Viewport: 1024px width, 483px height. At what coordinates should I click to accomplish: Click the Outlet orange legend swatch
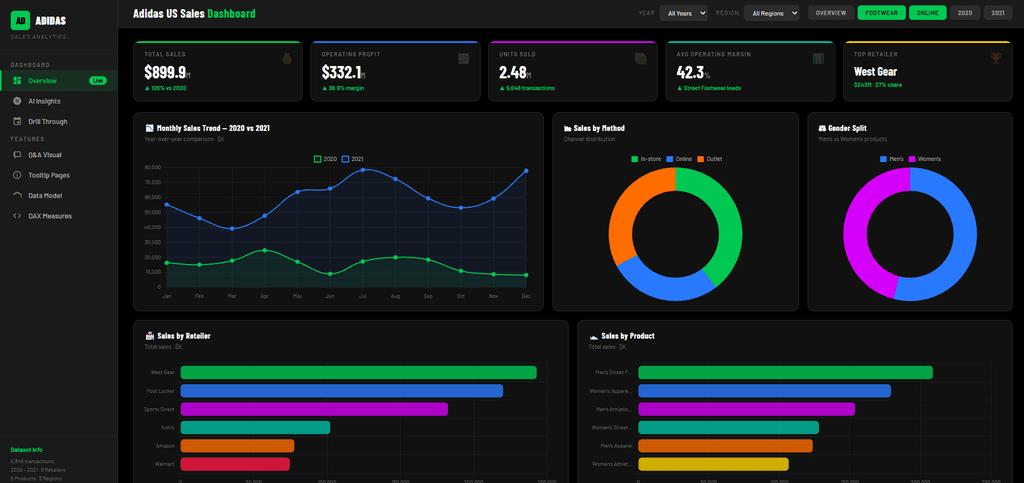point(701,159)
